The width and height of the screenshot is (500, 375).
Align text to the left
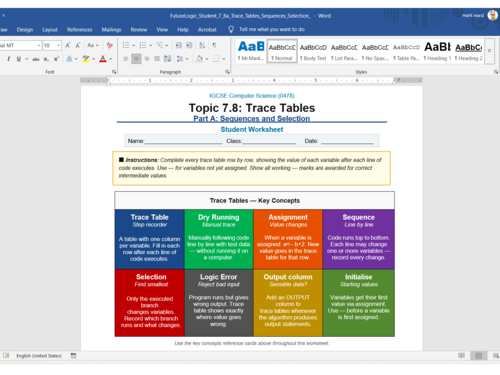click(126, 59)
